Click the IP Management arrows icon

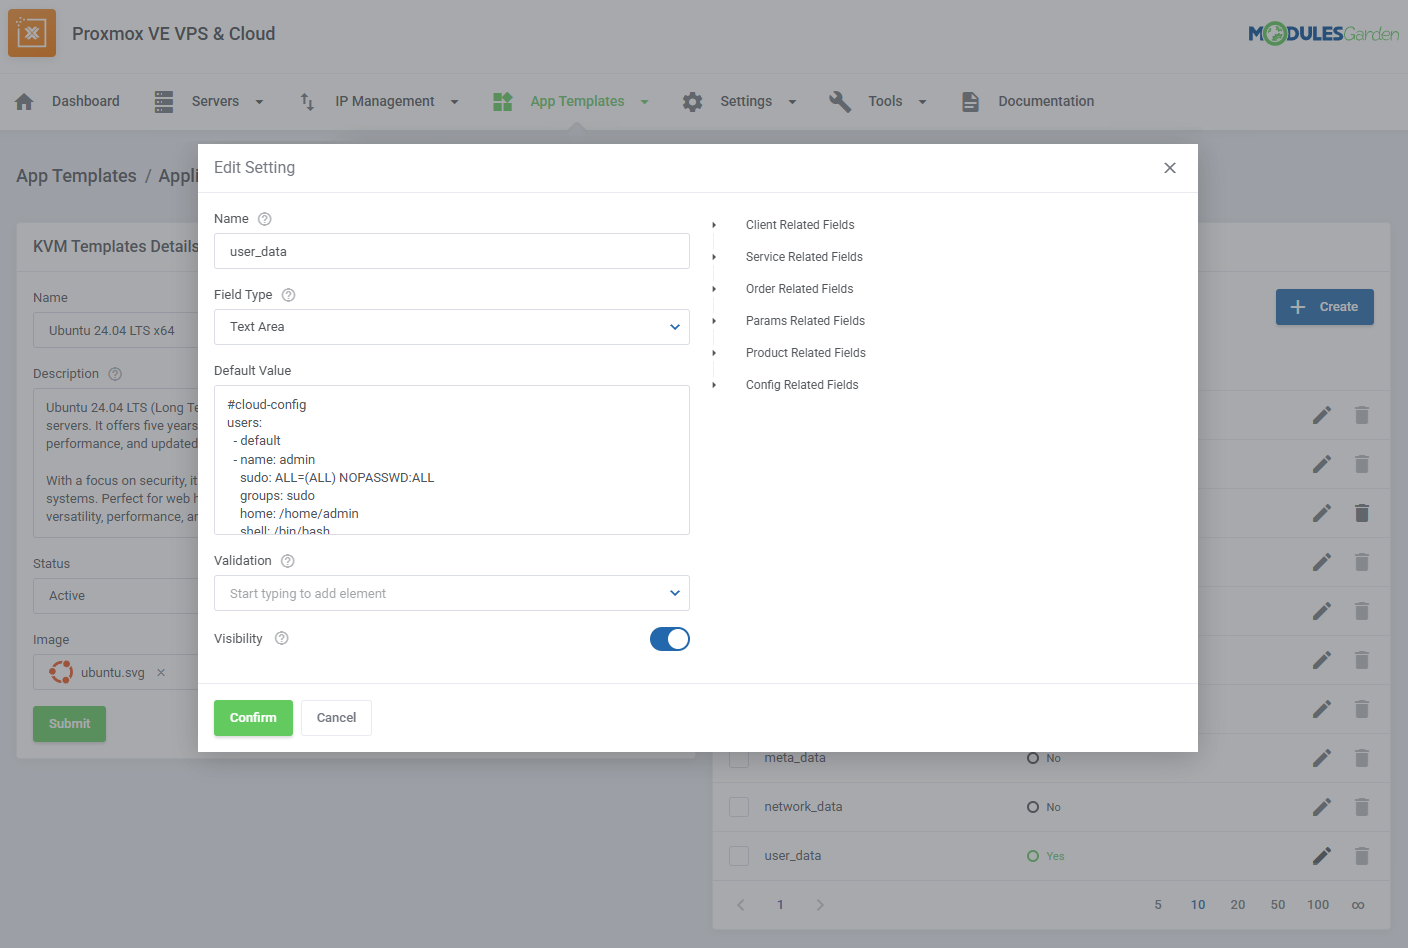[x=307, y=101]
